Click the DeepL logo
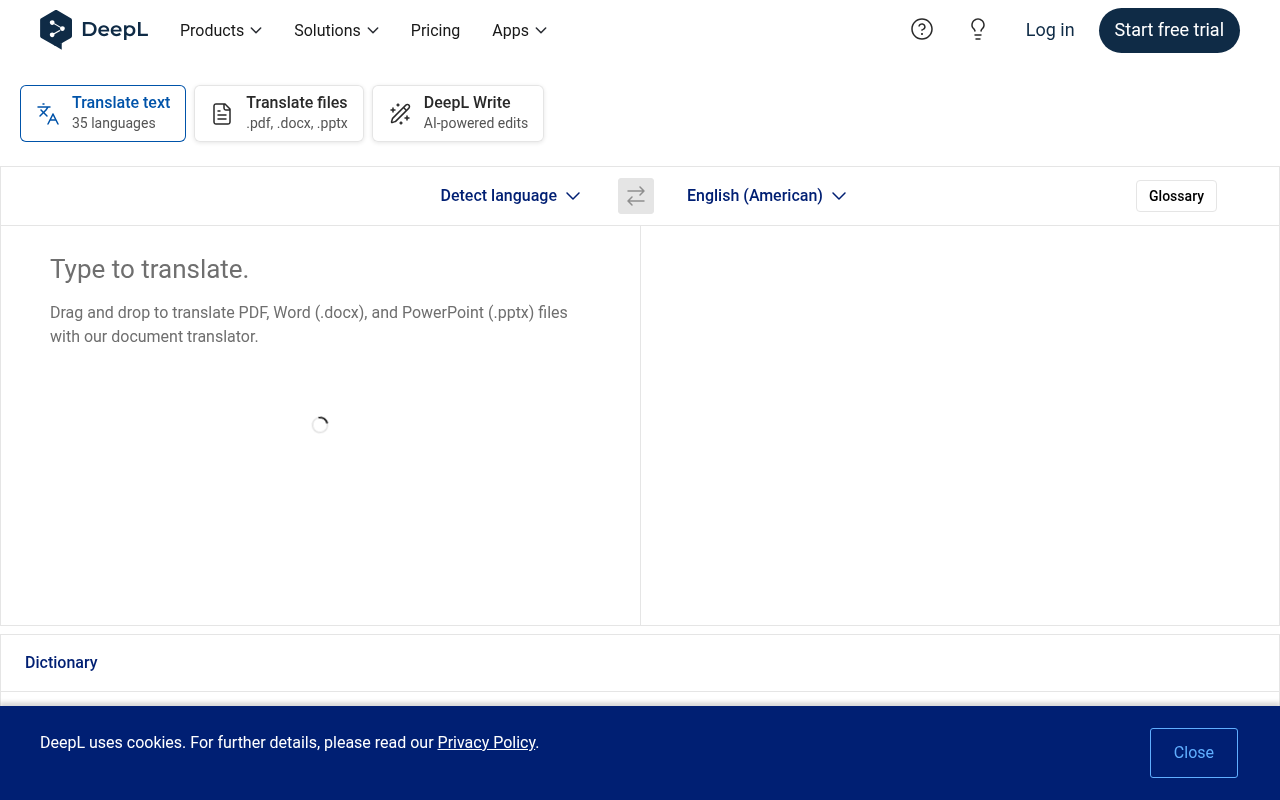The width and height of the screenshot is (1280, 800). [x=94, y=30]
